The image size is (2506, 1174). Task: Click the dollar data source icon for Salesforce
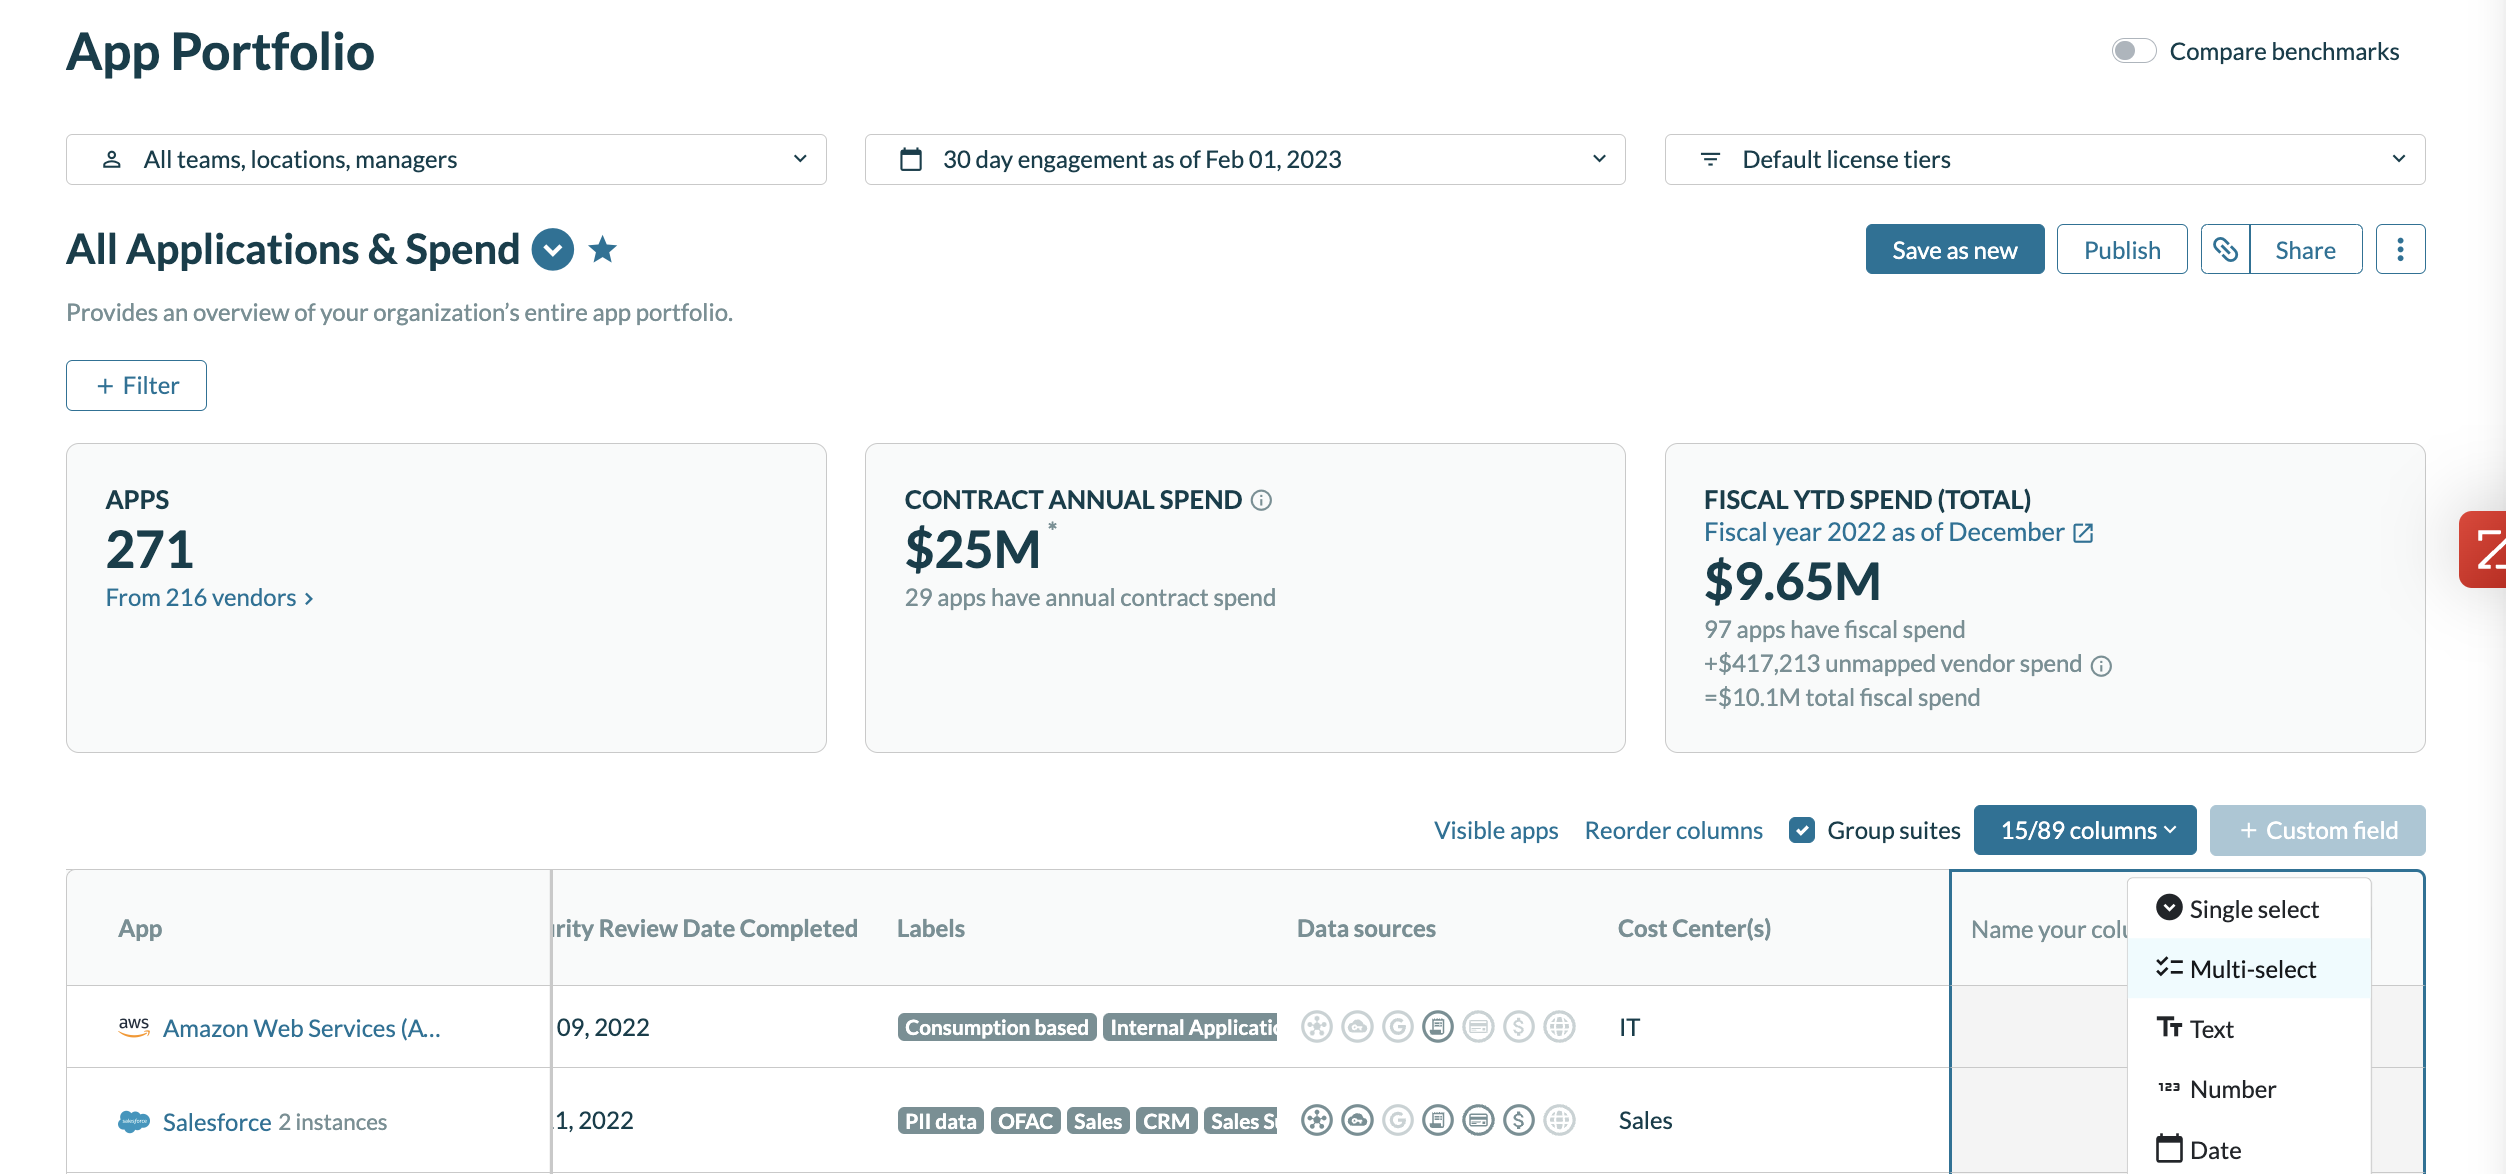(x=1518, y=1120)
